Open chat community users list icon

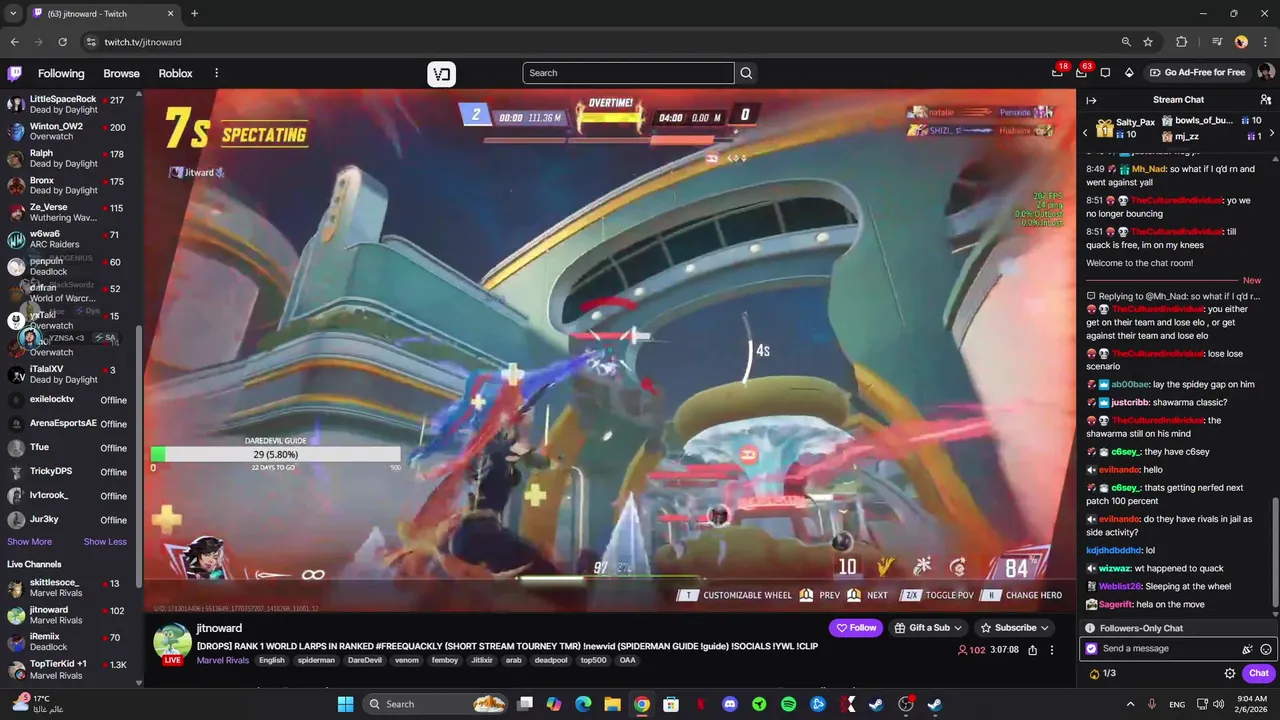[x=1266, y=100]
